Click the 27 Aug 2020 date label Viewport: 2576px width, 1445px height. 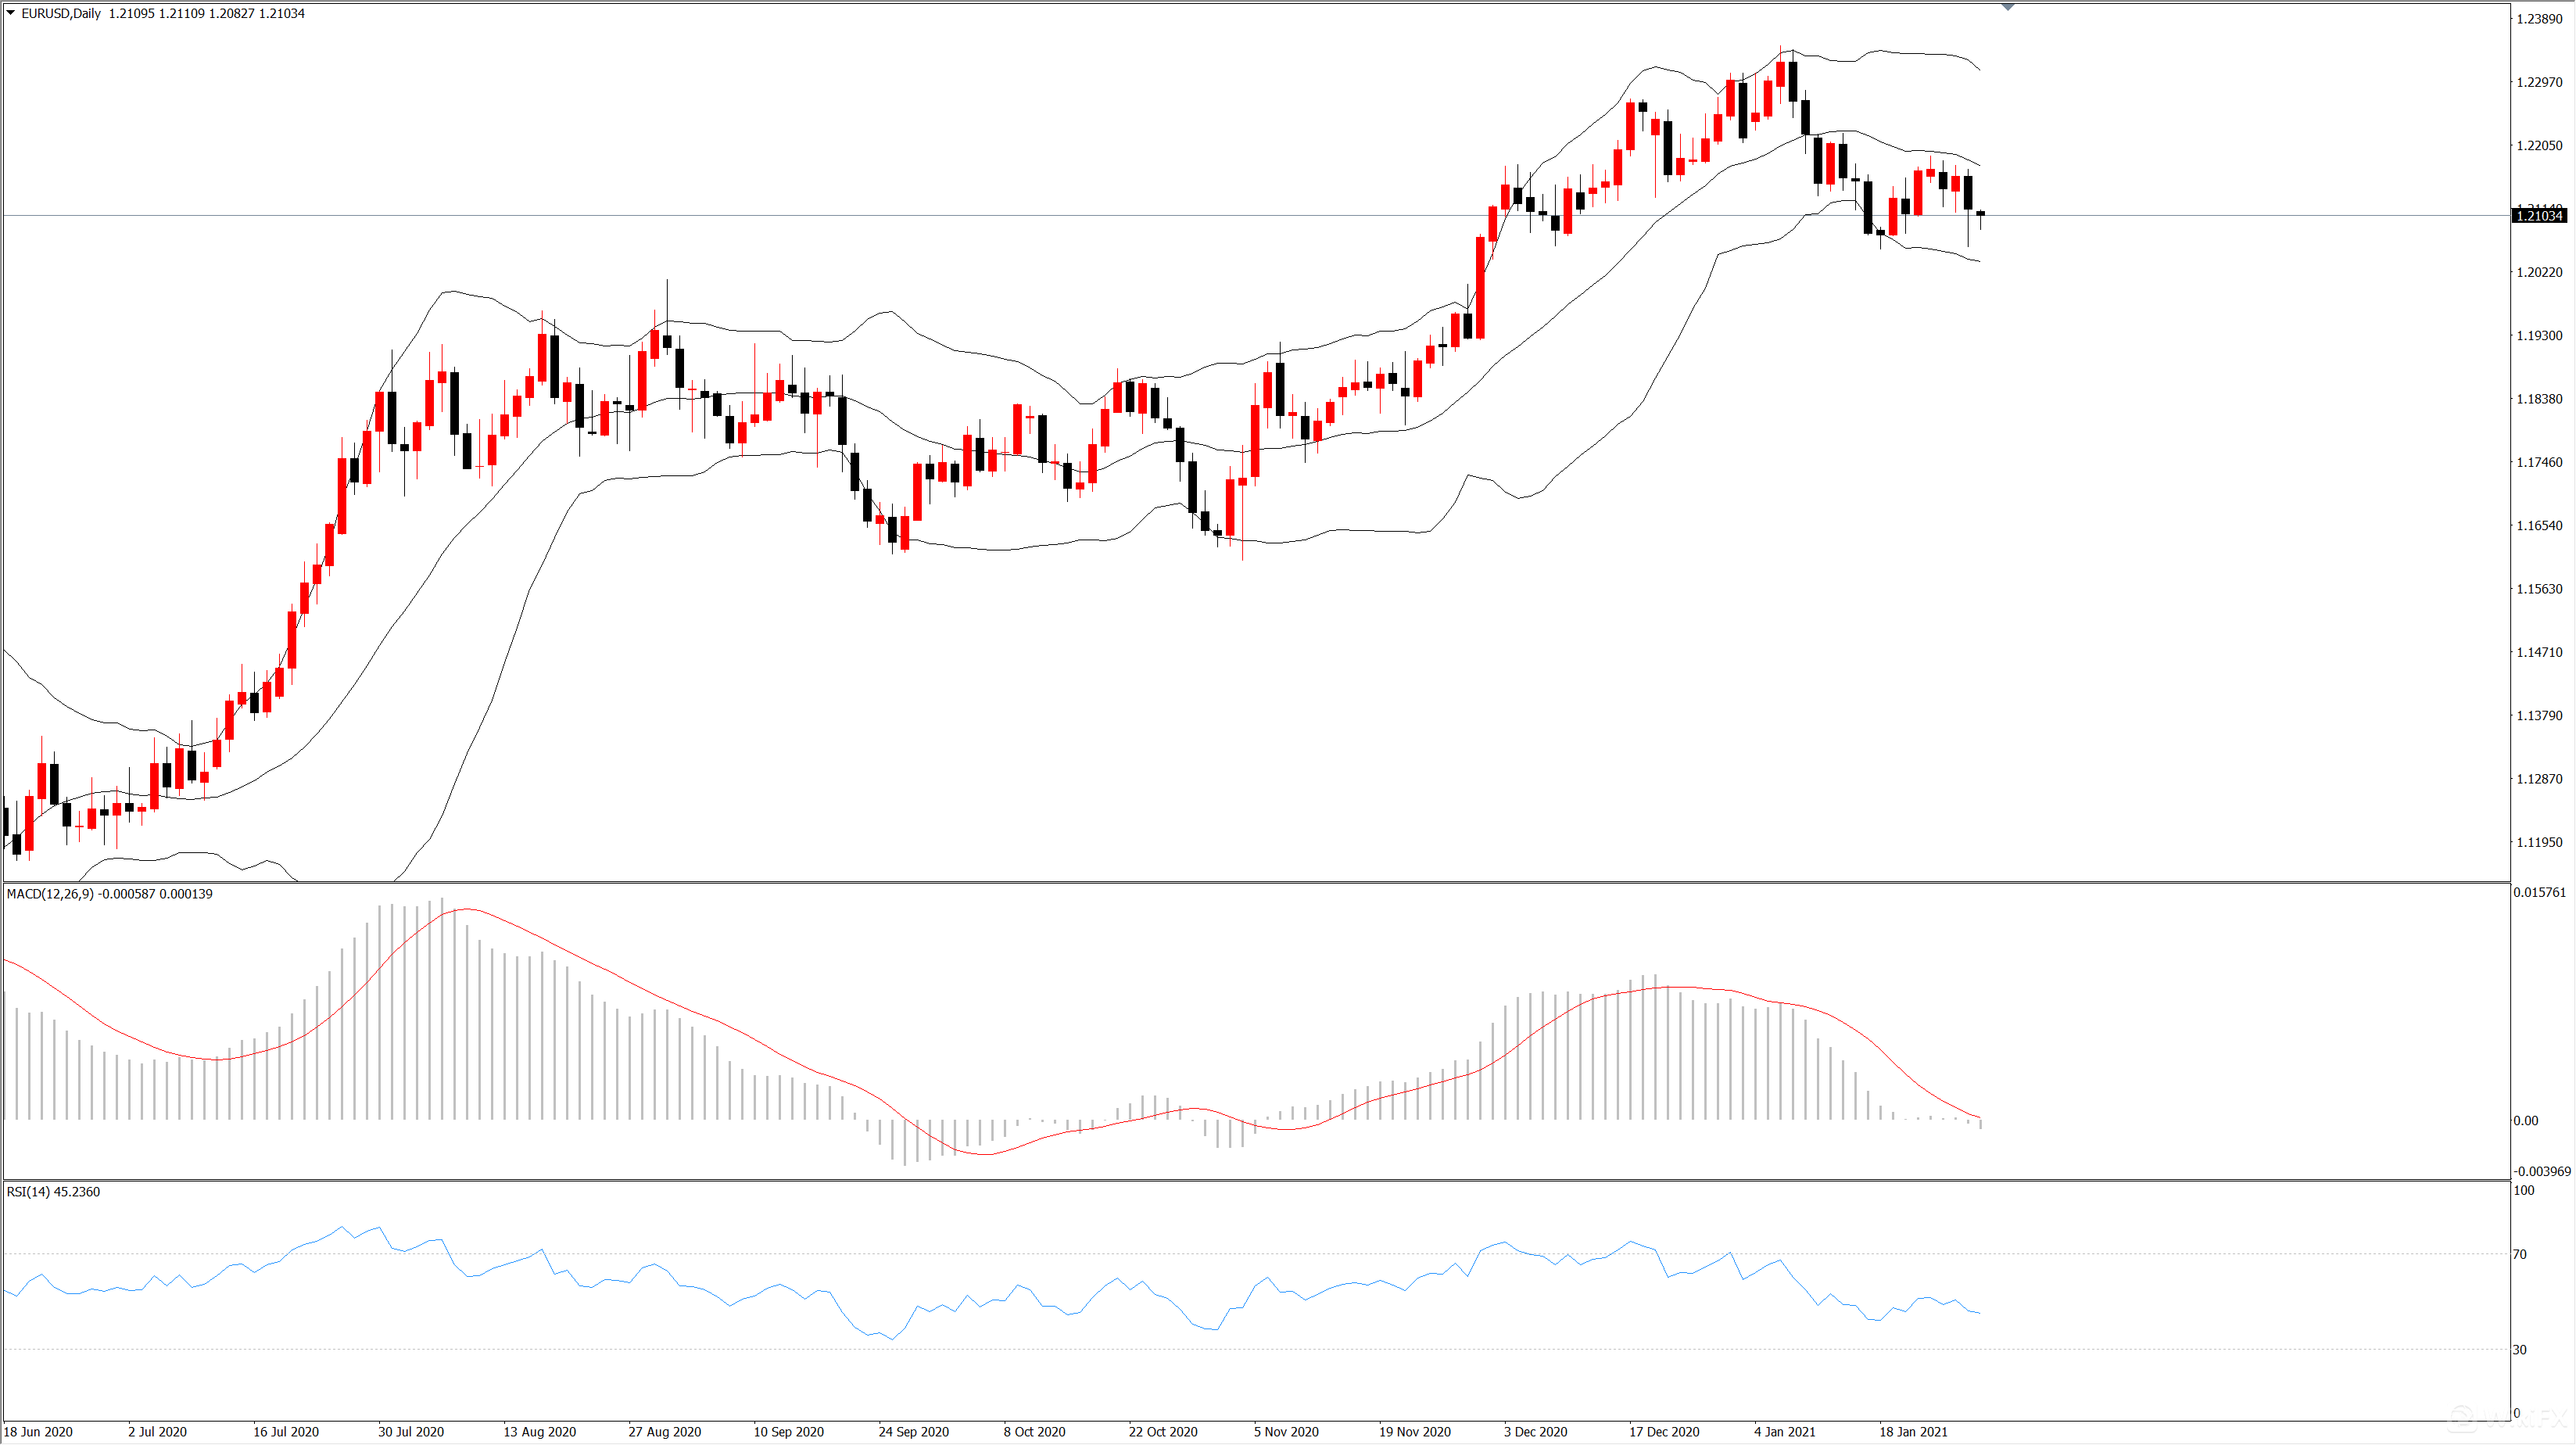(665, 1432)
